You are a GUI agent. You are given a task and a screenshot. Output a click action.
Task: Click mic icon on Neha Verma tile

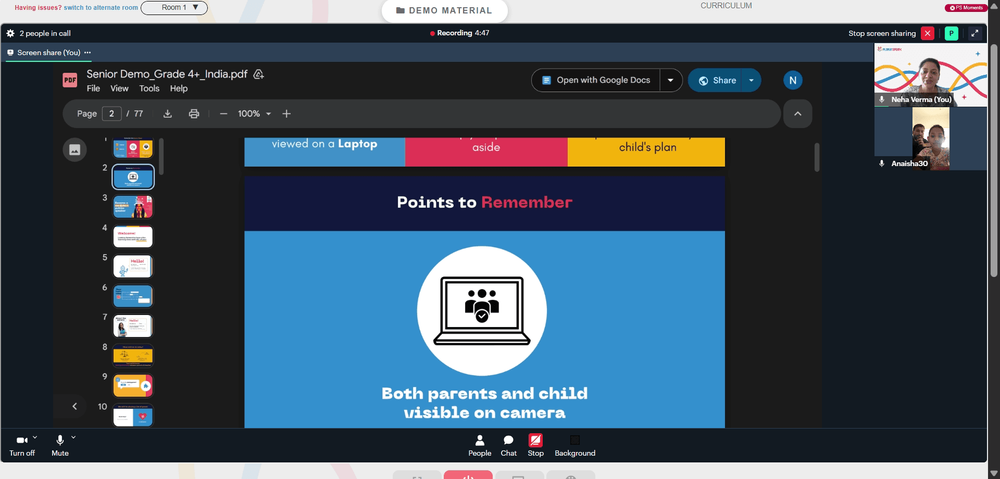881,99
